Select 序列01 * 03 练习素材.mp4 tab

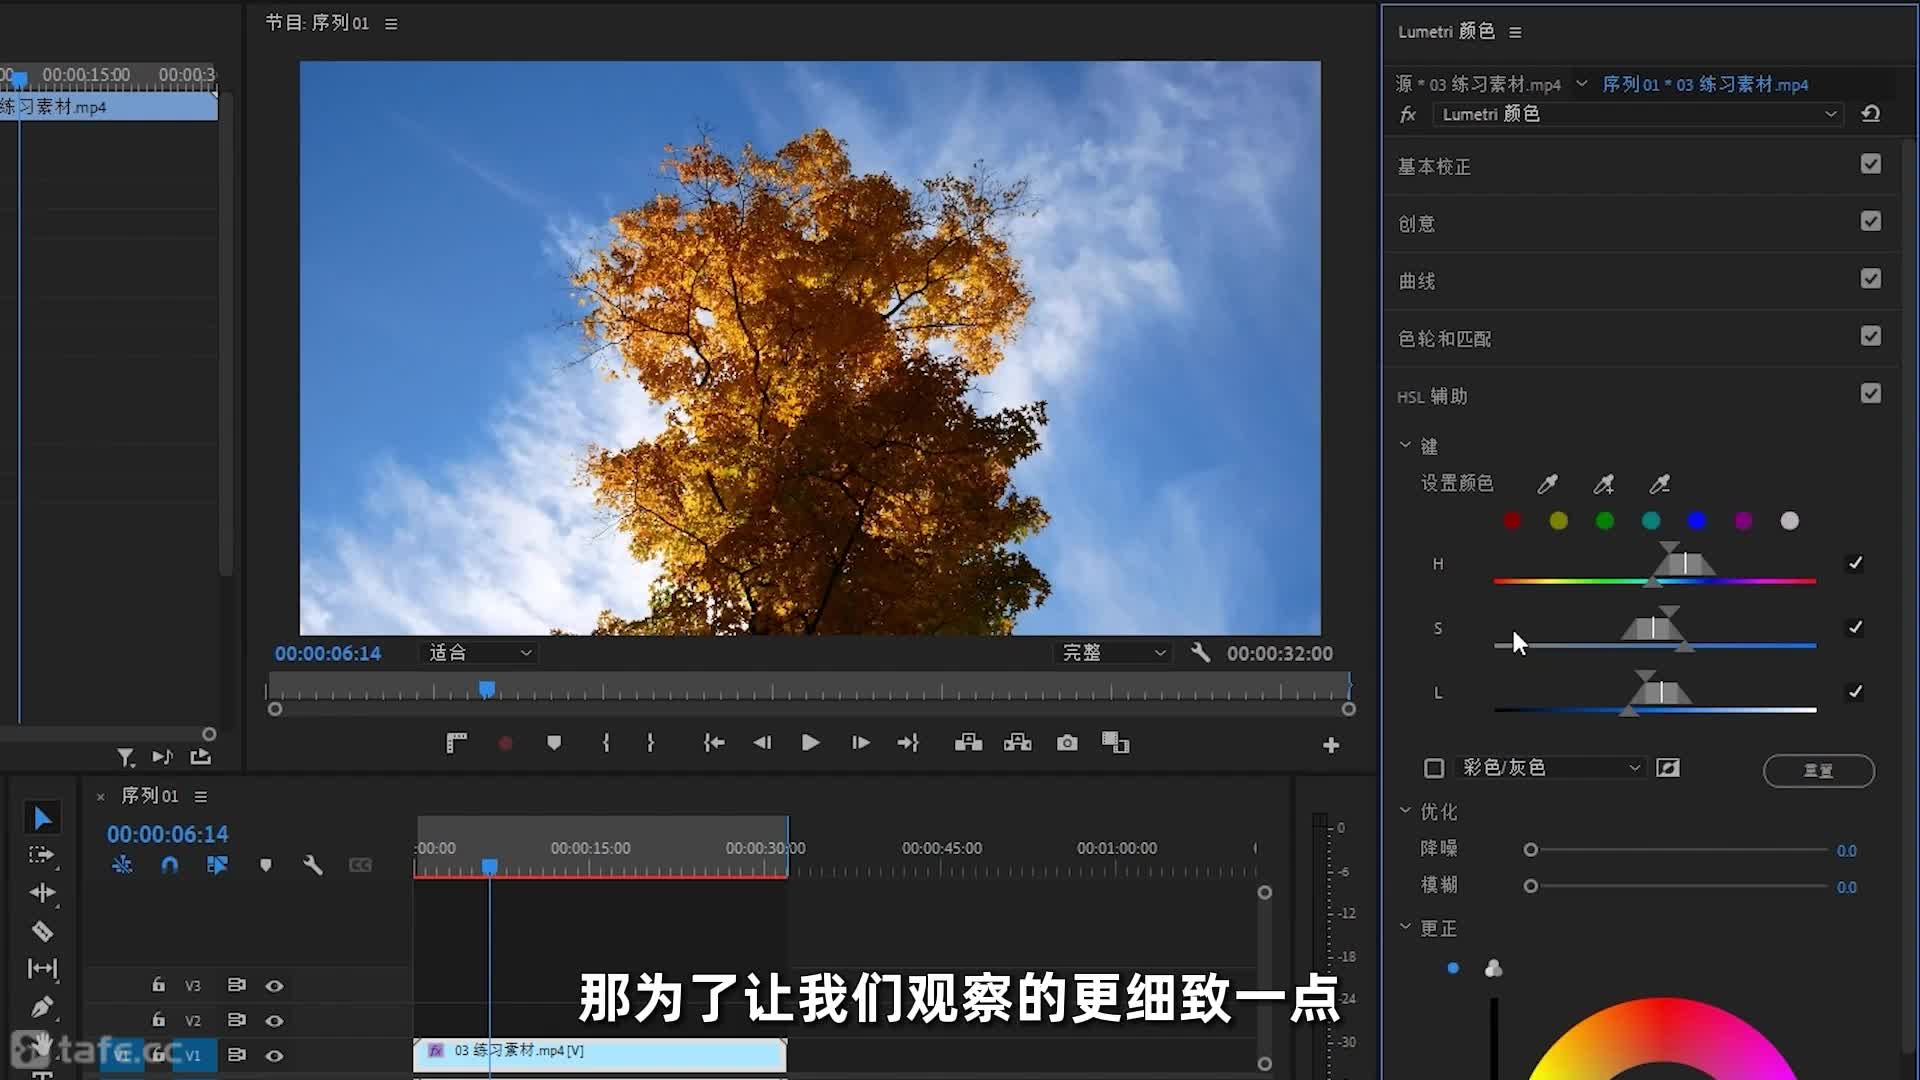(x=1705, y=84)
